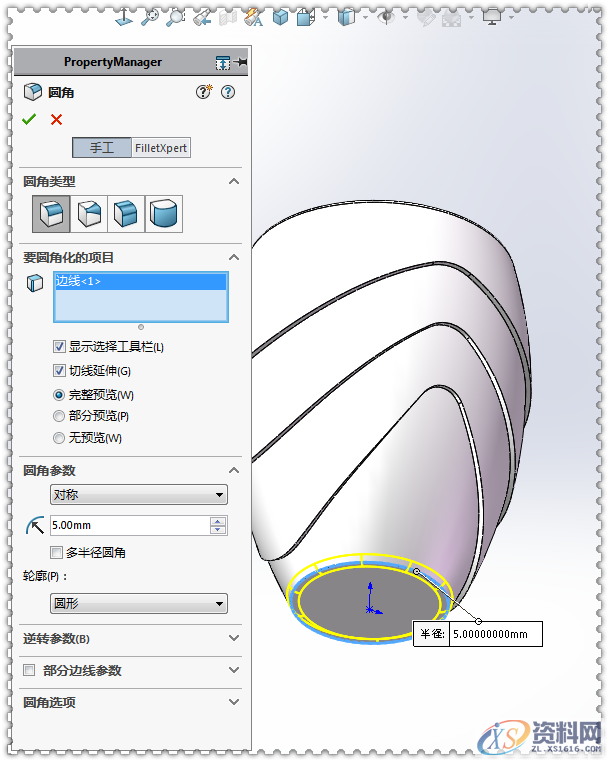
Task: Select 完整预览(W) radio option
Action: click(x=59, y=395)
